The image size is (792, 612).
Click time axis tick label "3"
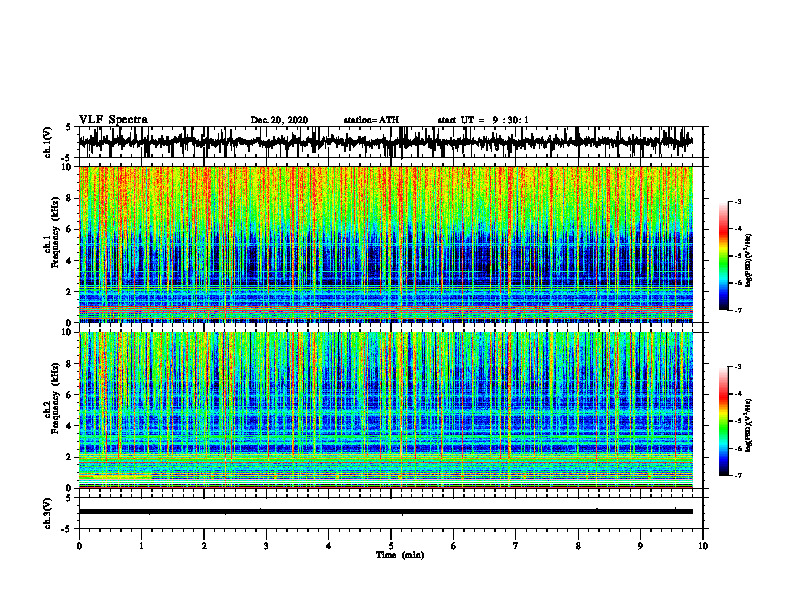tap(266, 546)
